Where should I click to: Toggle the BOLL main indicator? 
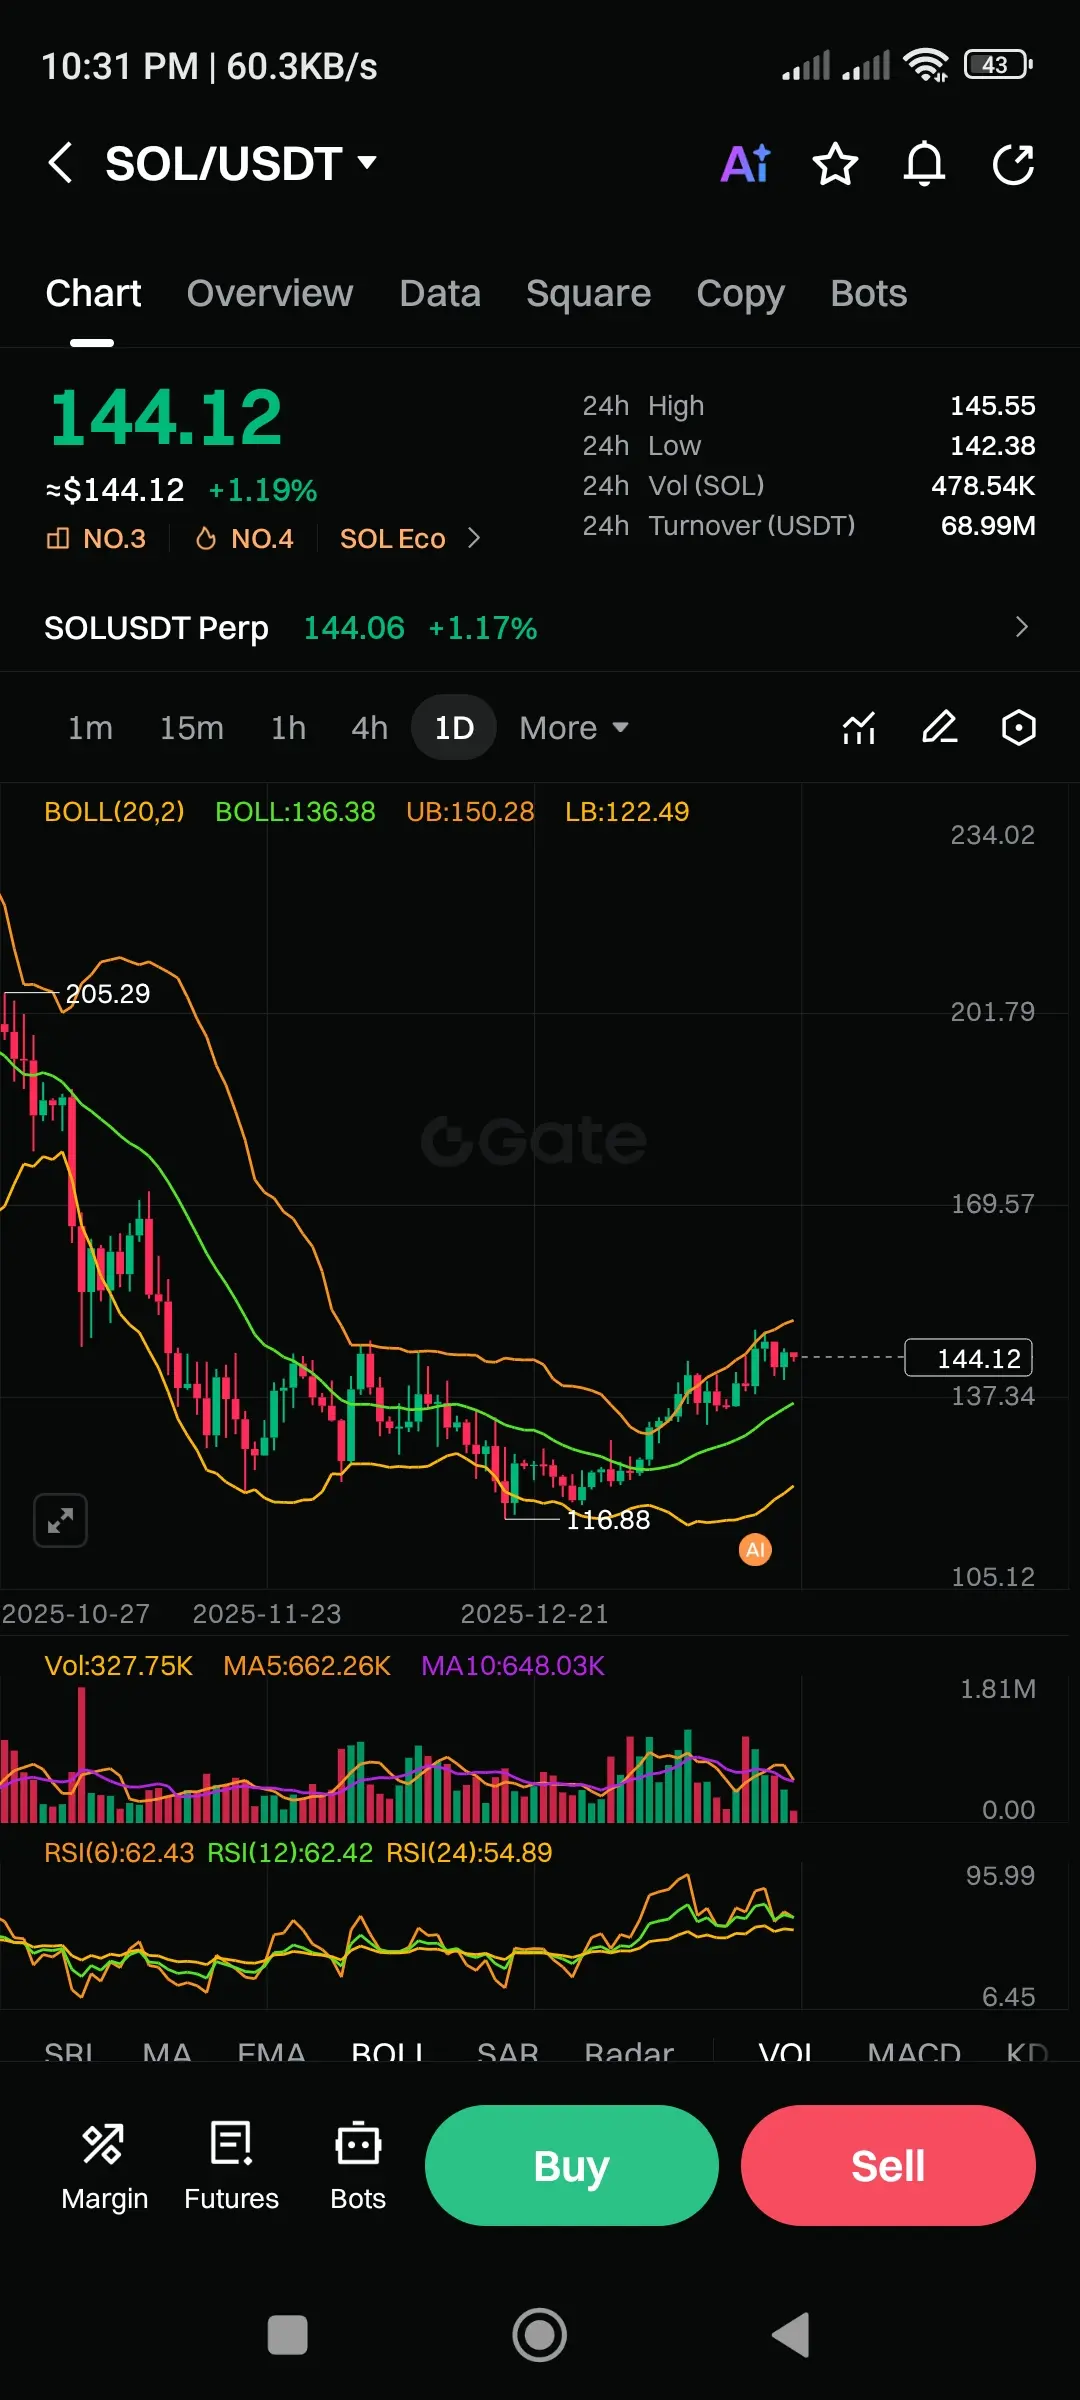pos(388,2051)
